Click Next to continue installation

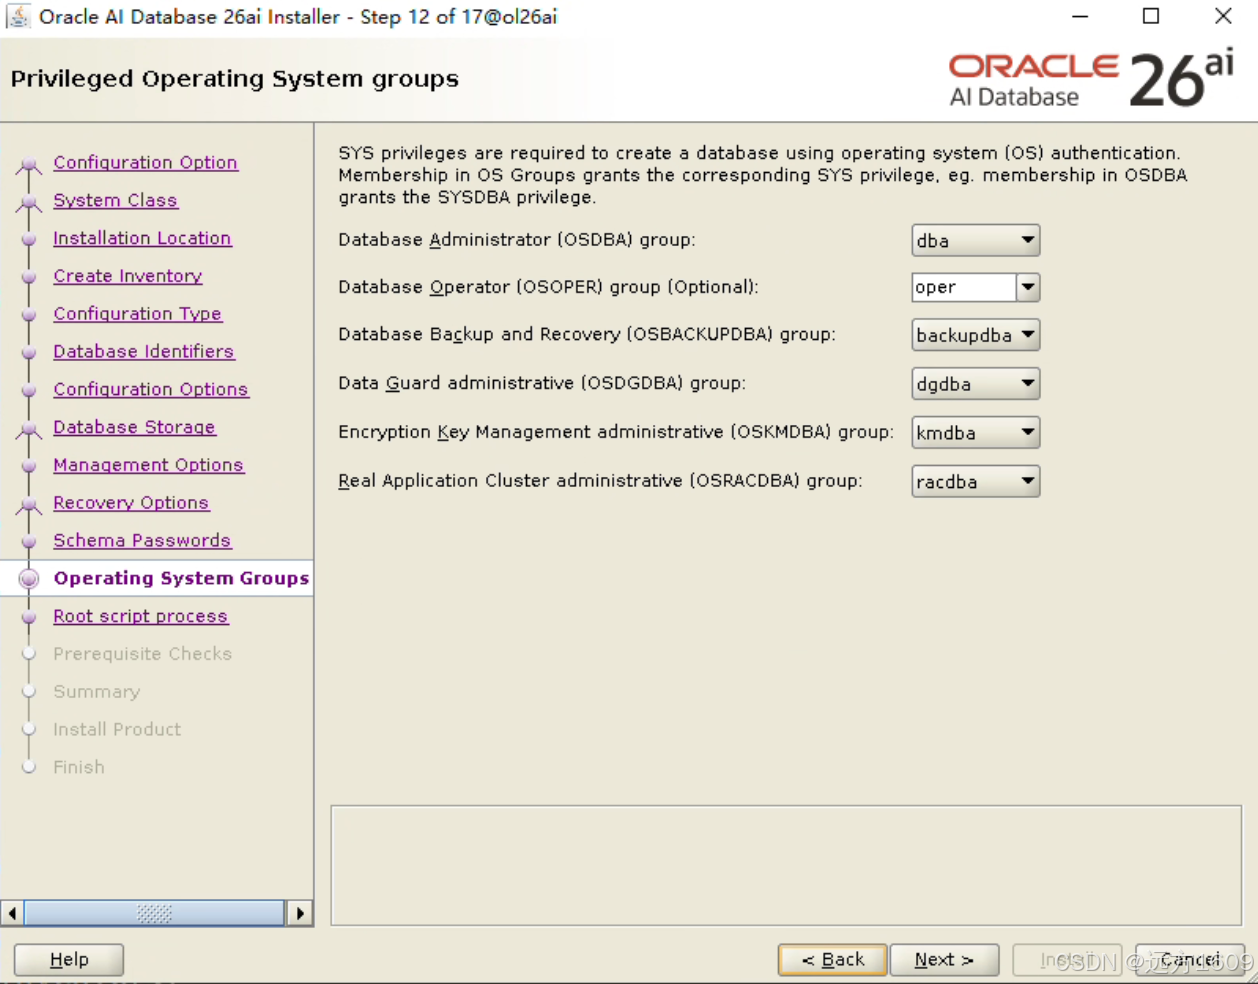pyautogui.click(x=944, y=960)
